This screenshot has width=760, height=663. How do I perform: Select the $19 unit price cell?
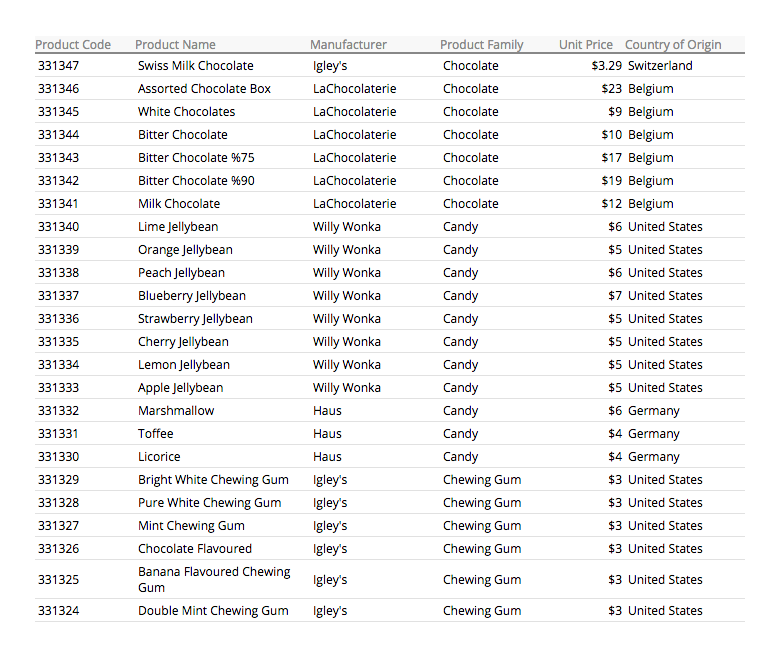(612, 181)
